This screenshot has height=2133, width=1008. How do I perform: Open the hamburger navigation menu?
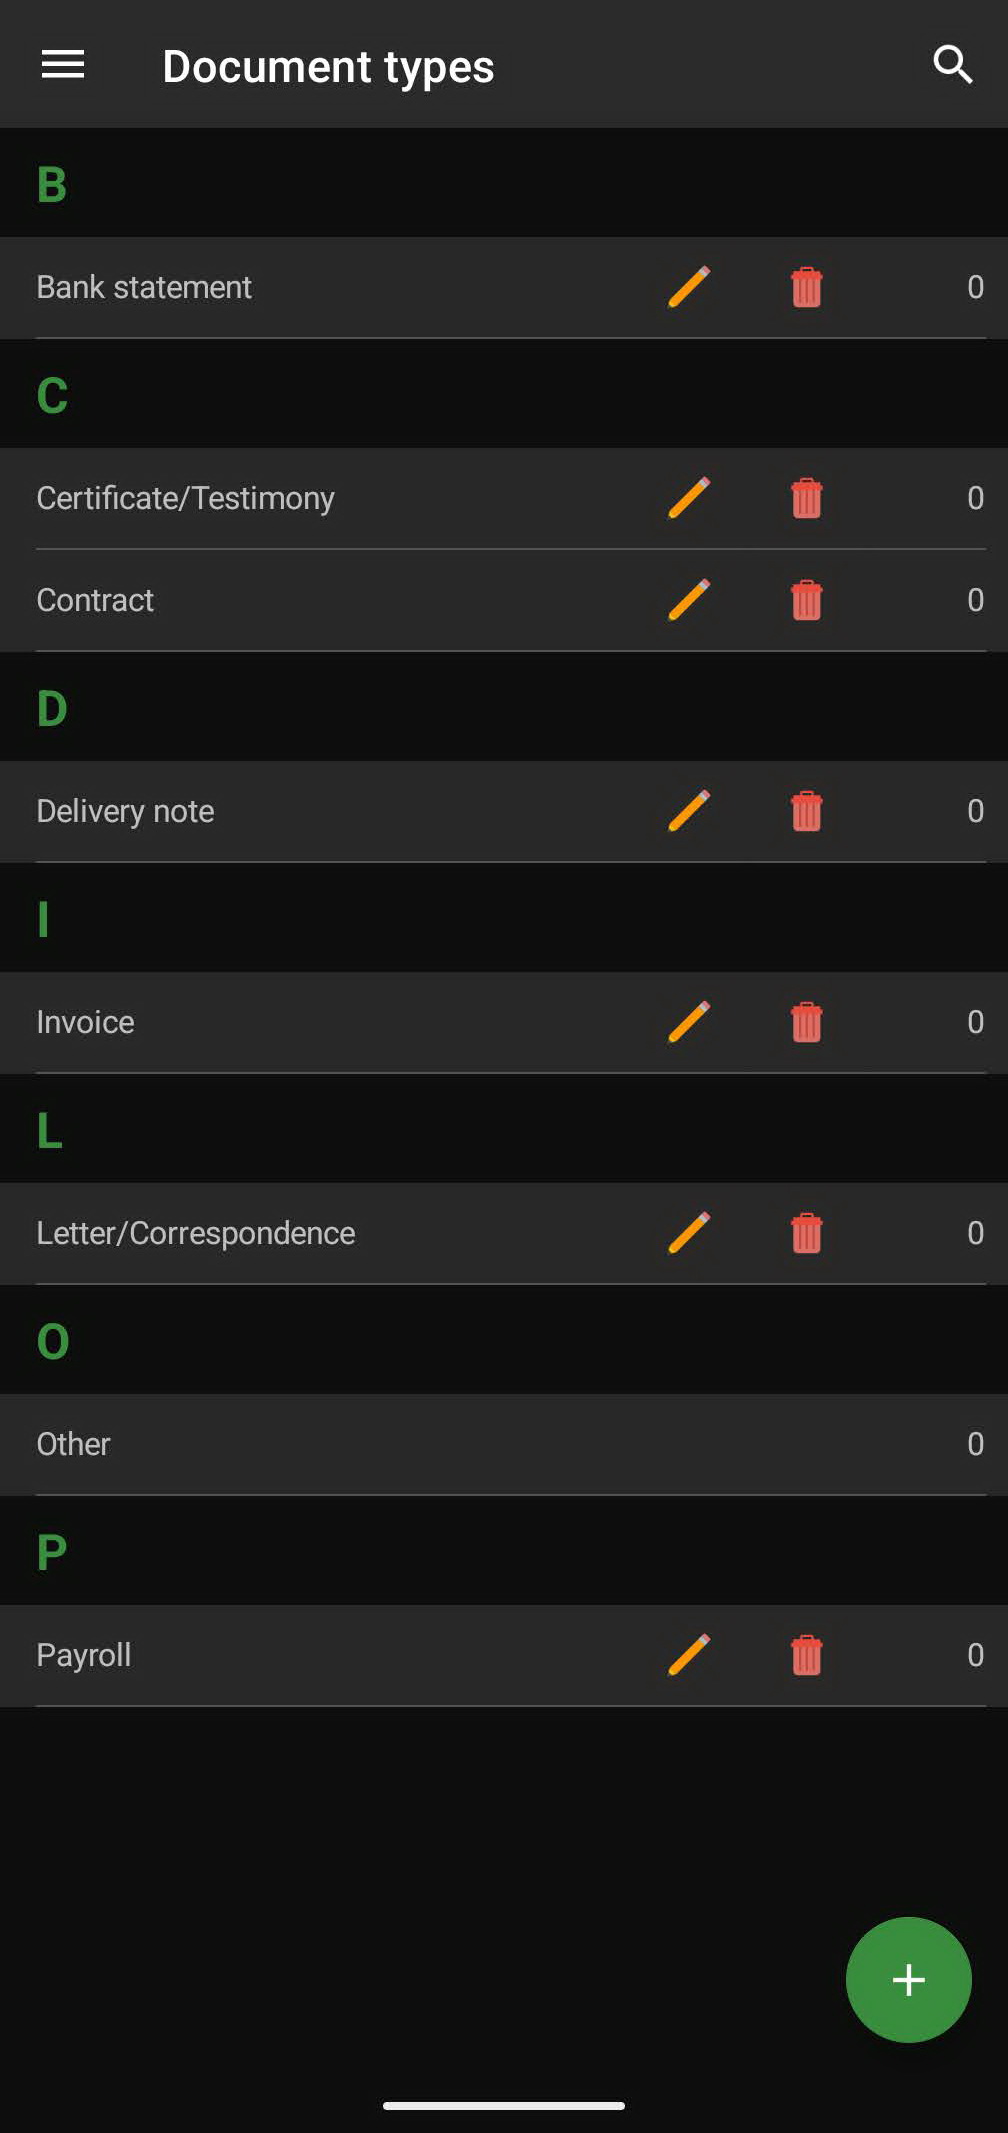(x=63, y=65)
